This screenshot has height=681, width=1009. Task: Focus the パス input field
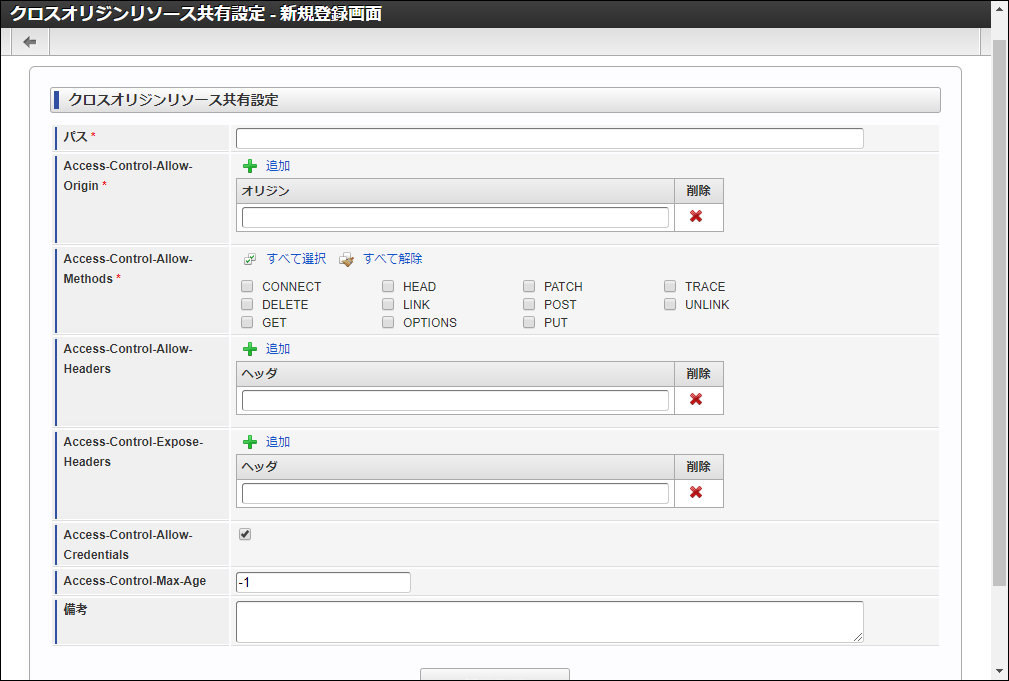549,139
